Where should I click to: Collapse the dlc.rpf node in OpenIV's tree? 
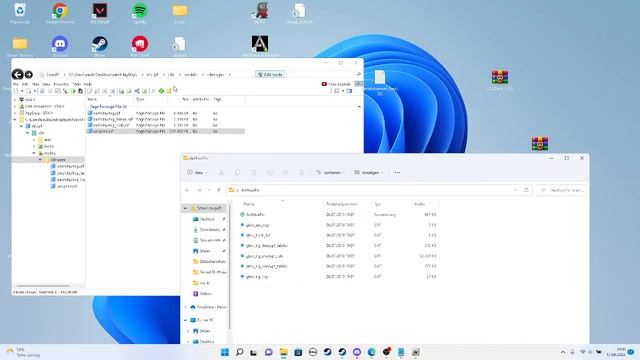pos(21,126)
